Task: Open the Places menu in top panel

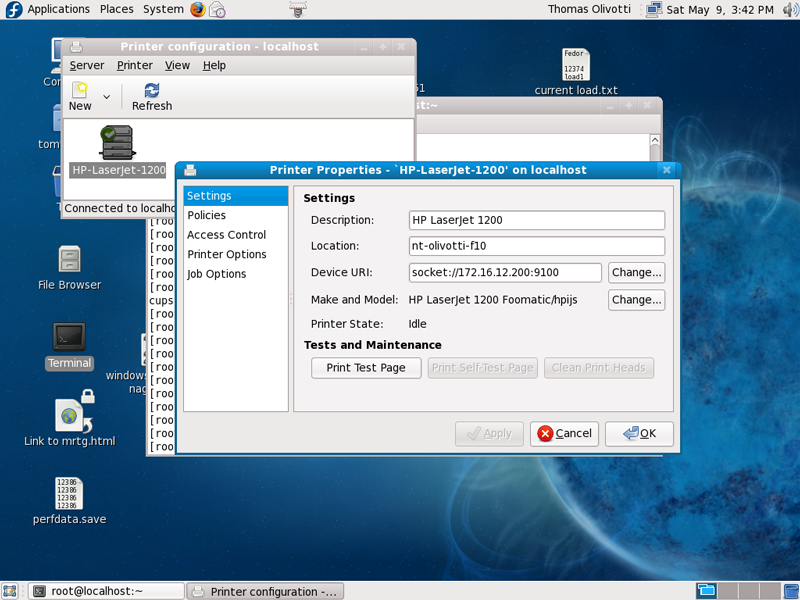Action: [x=116, y=9]
